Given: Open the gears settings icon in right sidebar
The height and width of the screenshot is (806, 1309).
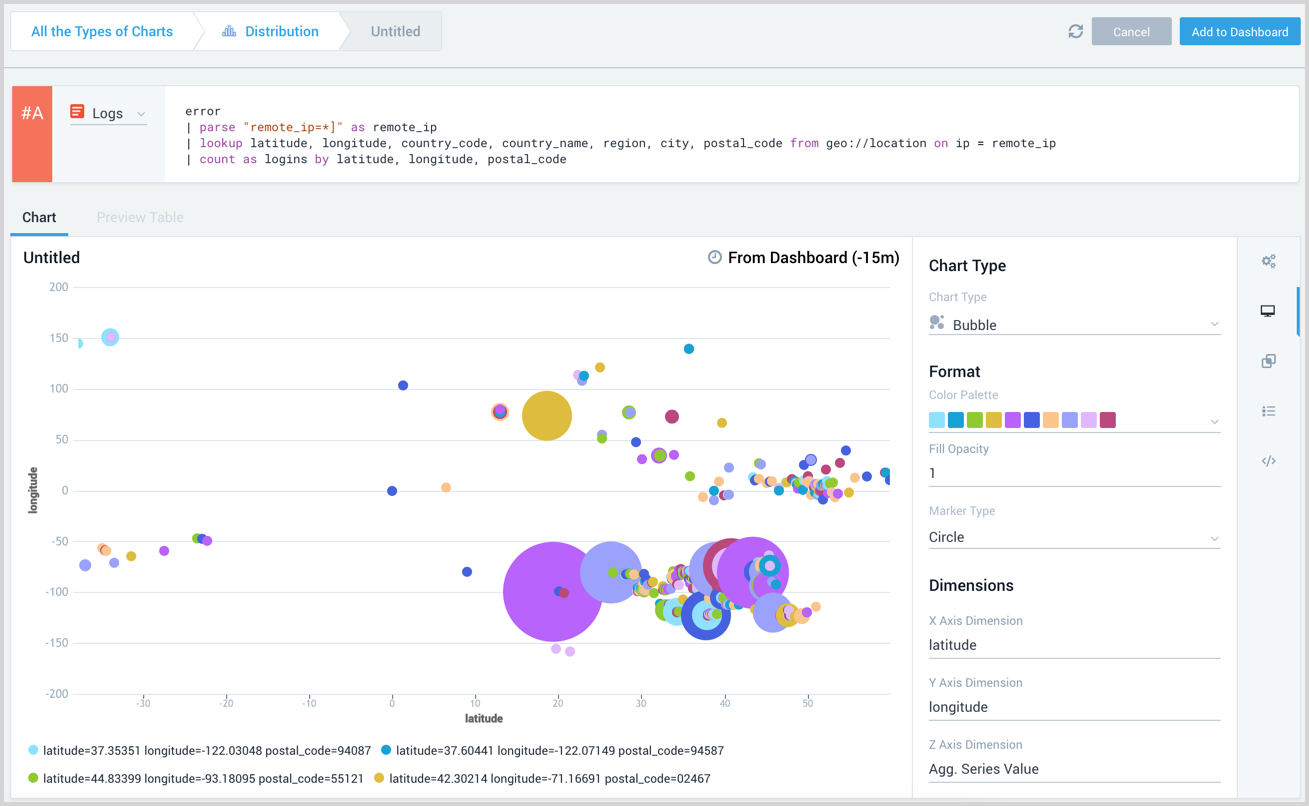Looking at the screenshot, I should point(1268,262).
